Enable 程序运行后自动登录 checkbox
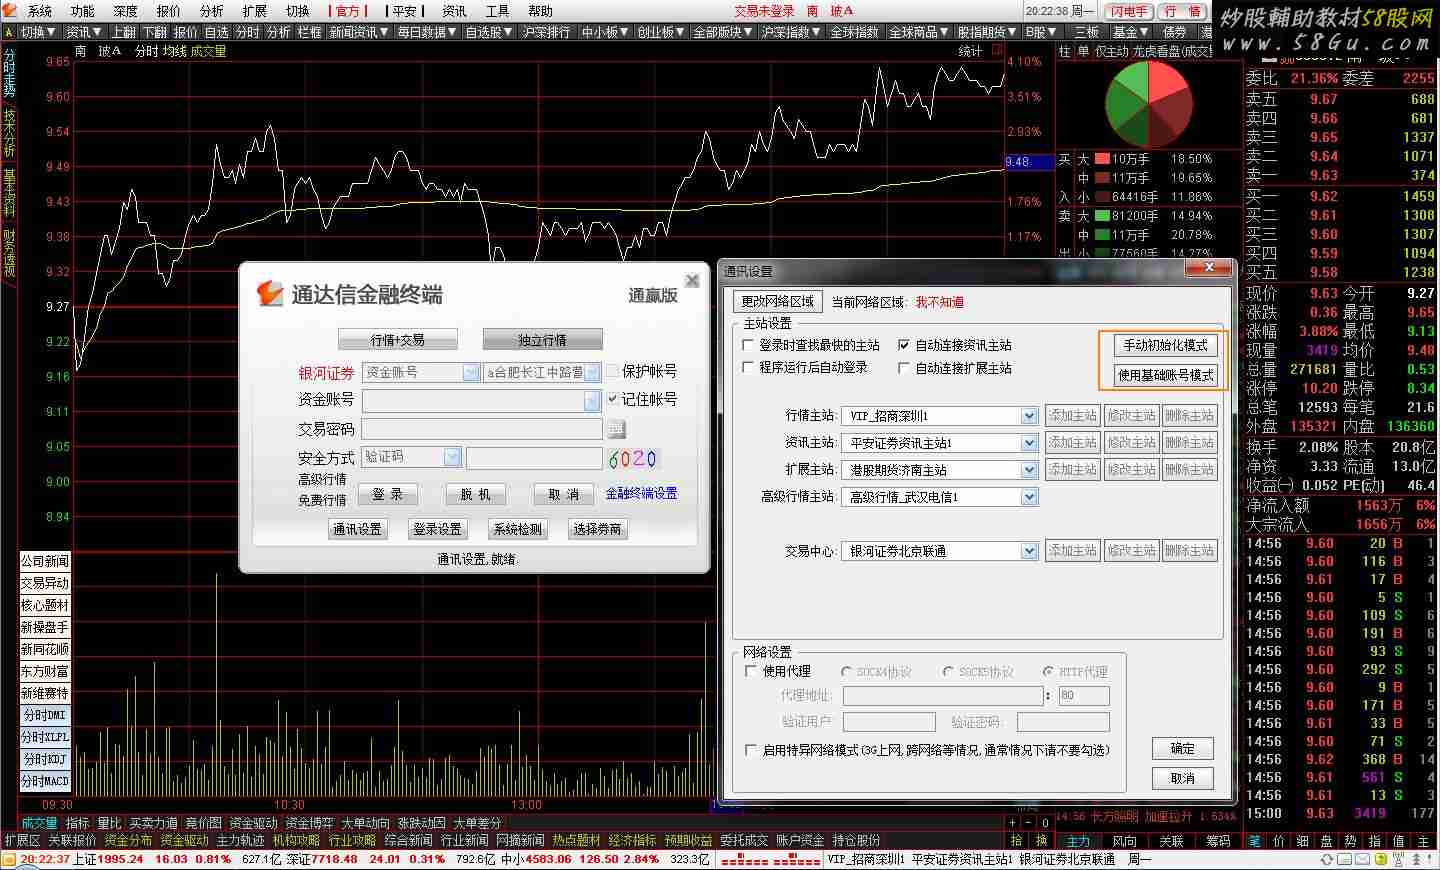The height and width of the screenshot is (870, 1440). (x=749, y=368)
